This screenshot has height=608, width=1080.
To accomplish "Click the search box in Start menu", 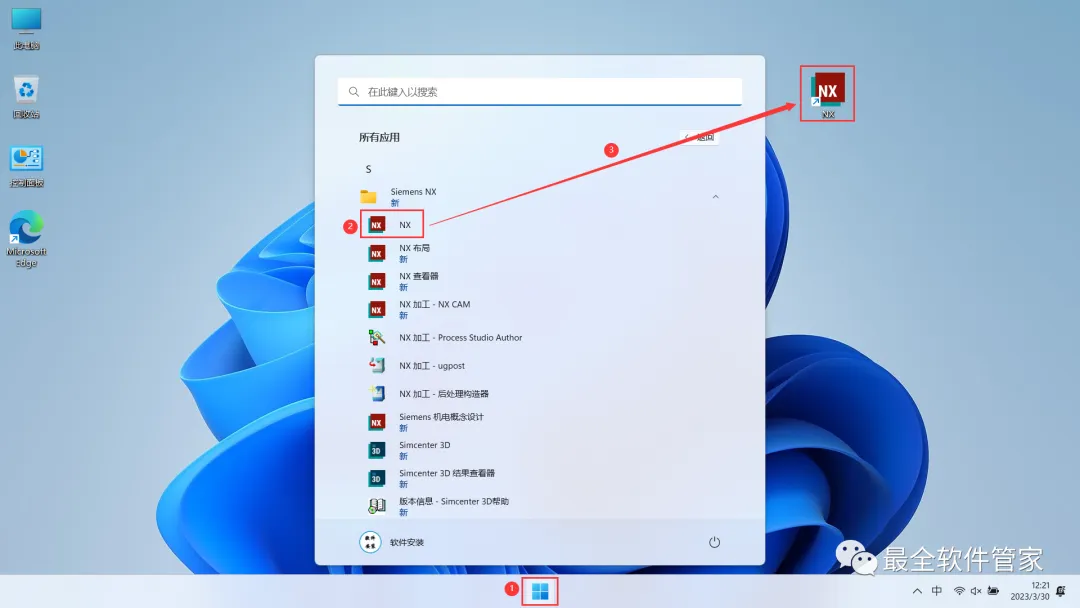I will point(540,92).
